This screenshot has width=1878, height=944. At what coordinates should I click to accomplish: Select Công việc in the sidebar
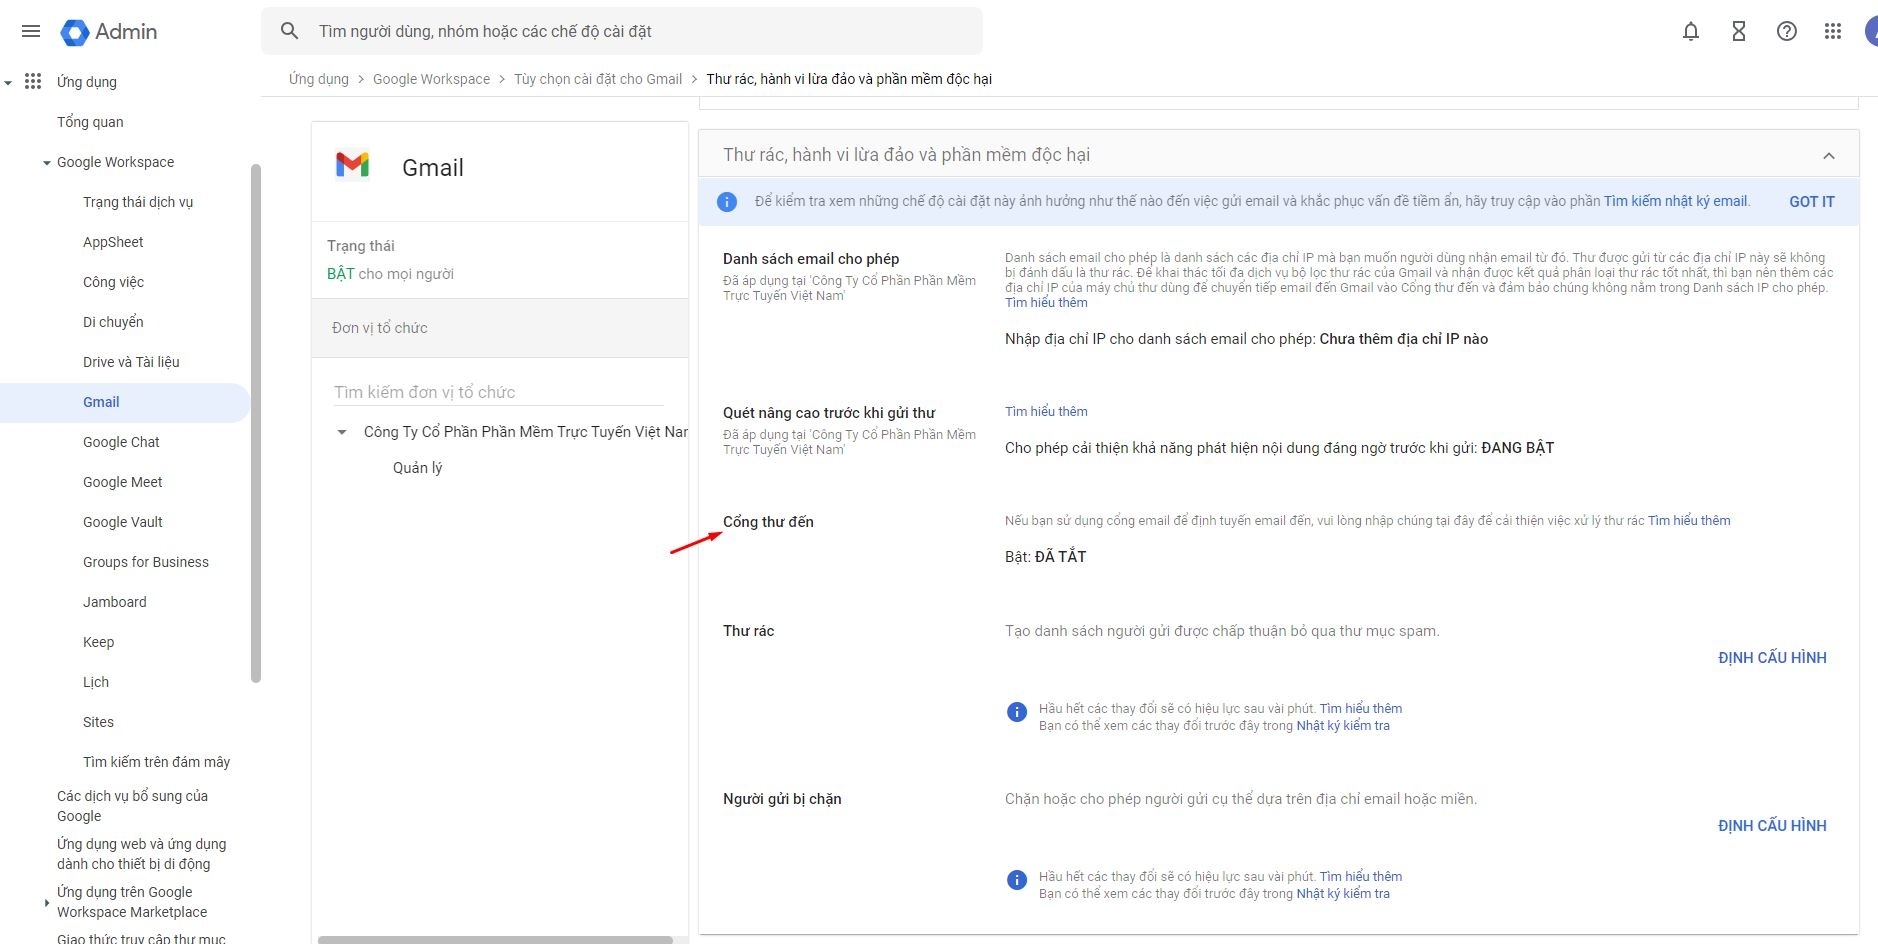coord(113,282)
